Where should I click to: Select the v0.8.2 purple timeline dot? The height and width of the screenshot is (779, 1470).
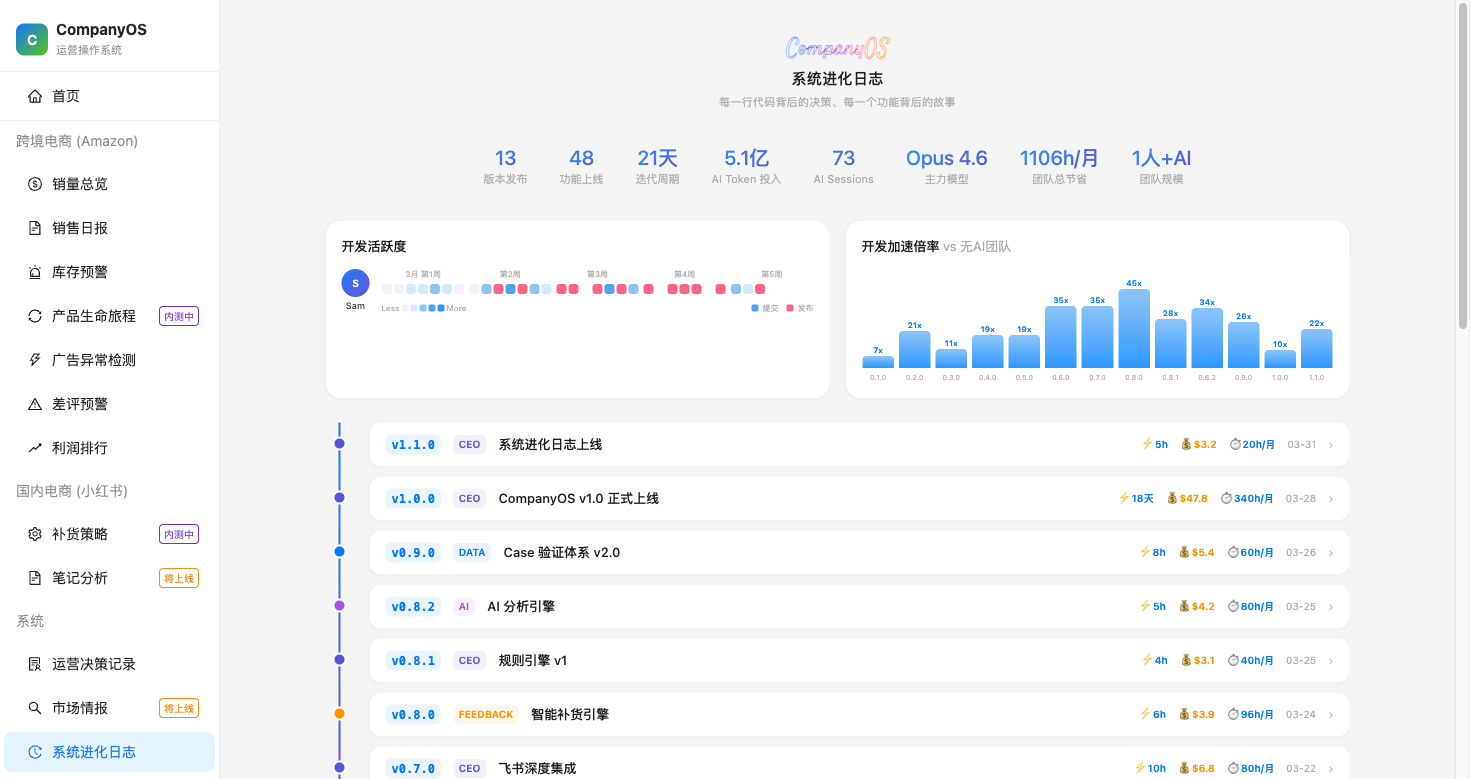(x=339, y=605)
